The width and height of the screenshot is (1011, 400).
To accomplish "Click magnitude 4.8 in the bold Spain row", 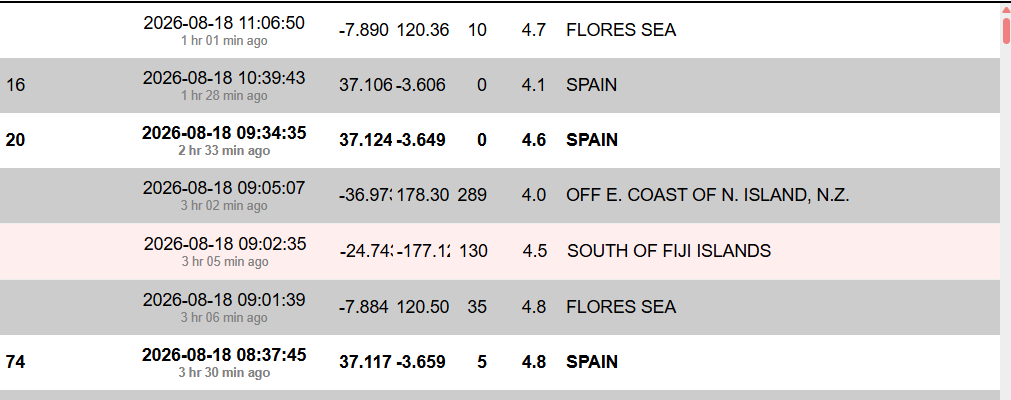I will pos(534,362).
